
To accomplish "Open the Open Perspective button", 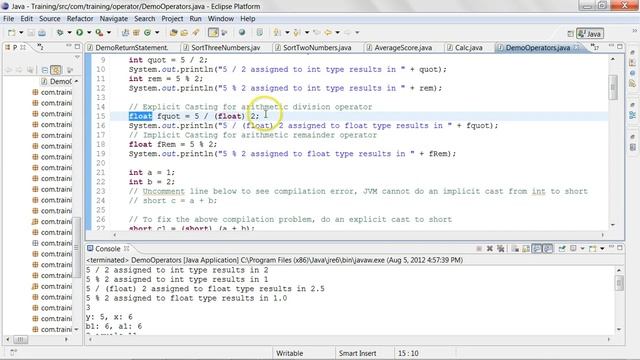I will pyautogui.click(x=571, y=33).
